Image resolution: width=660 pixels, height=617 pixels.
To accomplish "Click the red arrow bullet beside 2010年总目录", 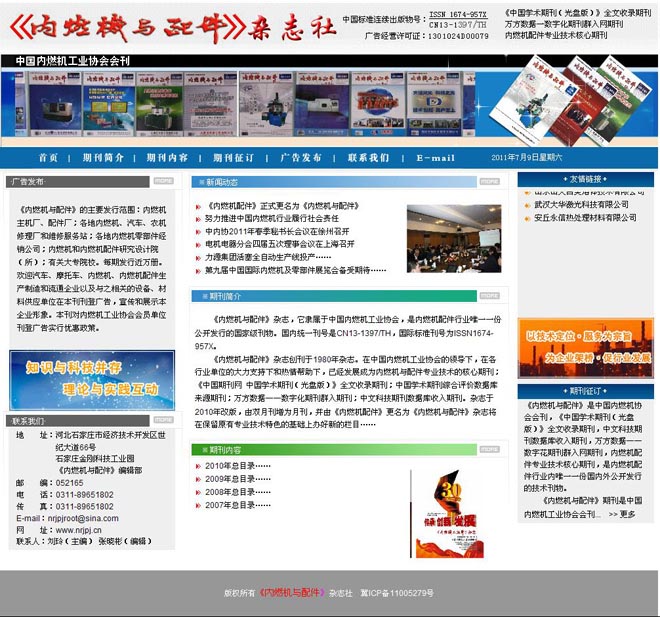I will point(198,466).
